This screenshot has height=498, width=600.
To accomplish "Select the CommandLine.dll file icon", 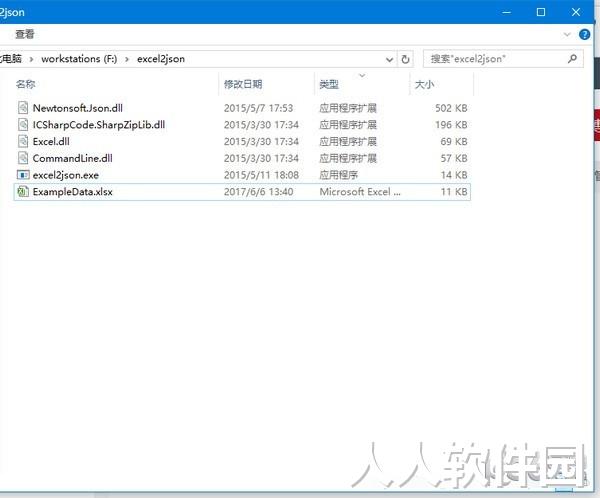I will [x=23, y=158].
